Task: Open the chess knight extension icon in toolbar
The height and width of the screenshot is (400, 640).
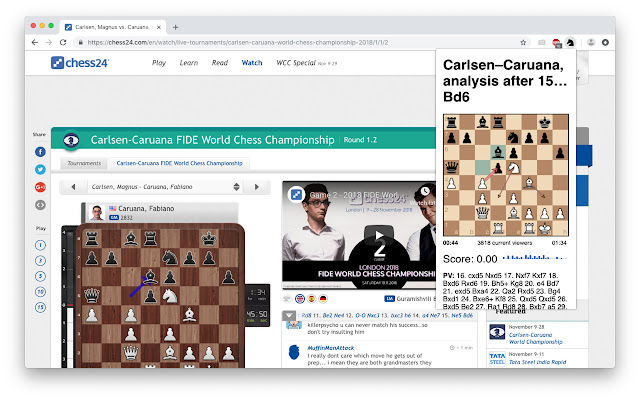Action: tap(570, 42)
